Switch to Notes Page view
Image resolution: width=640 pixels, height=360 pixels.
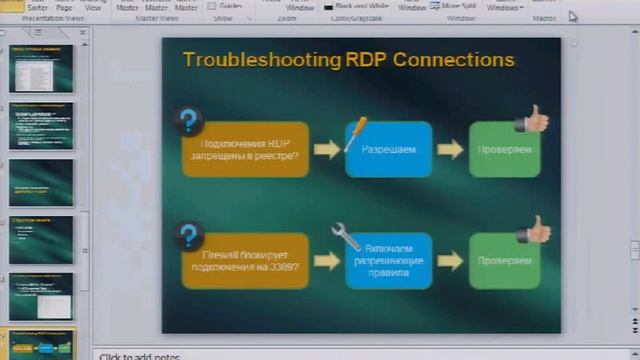(x=64, y=6)
